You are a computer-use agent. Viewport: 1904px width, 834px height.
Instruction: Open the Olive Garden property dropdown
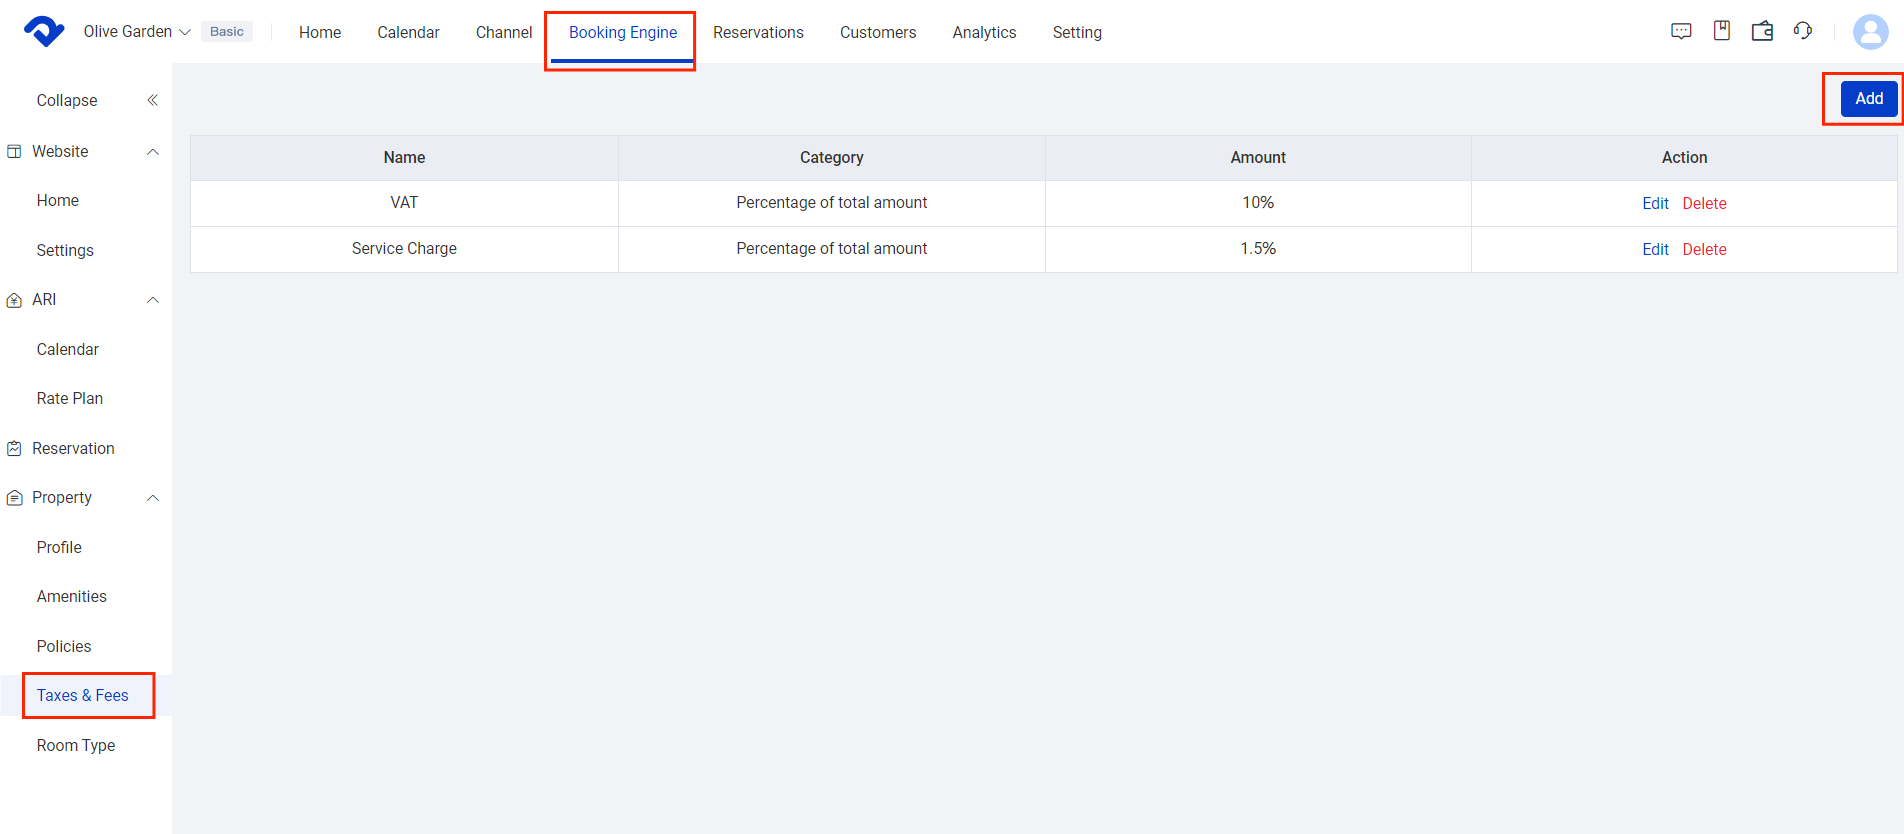click(136, 32)
